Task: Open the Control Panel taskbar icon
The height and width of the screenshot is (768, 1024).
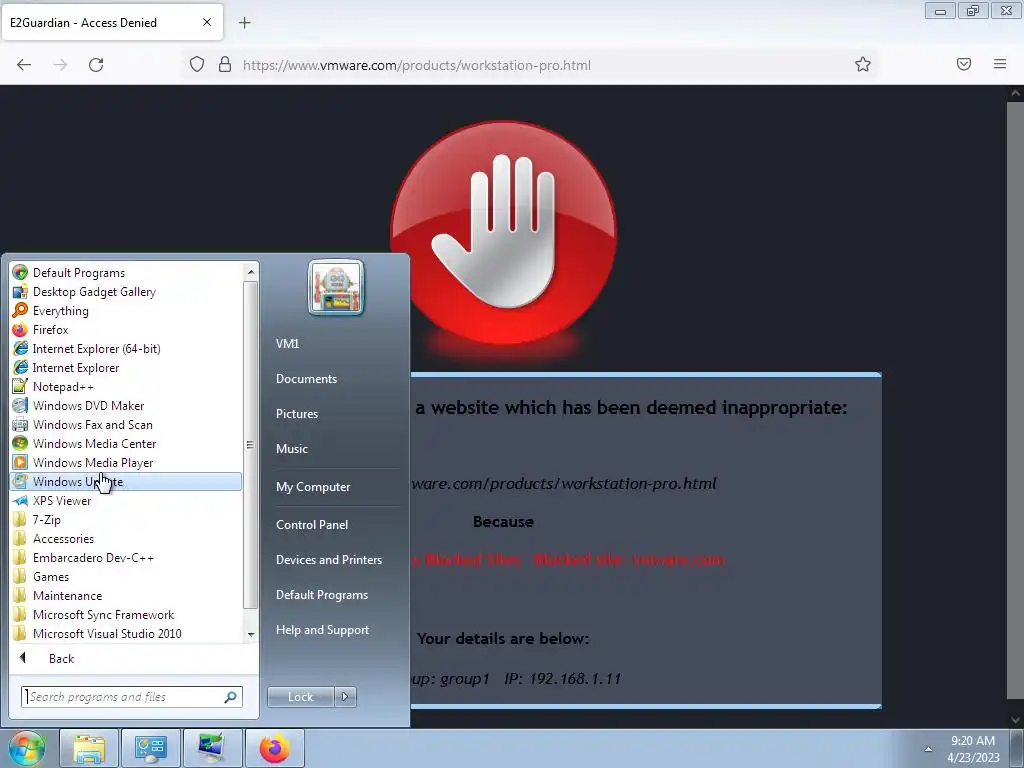Action: click(150, 748)
